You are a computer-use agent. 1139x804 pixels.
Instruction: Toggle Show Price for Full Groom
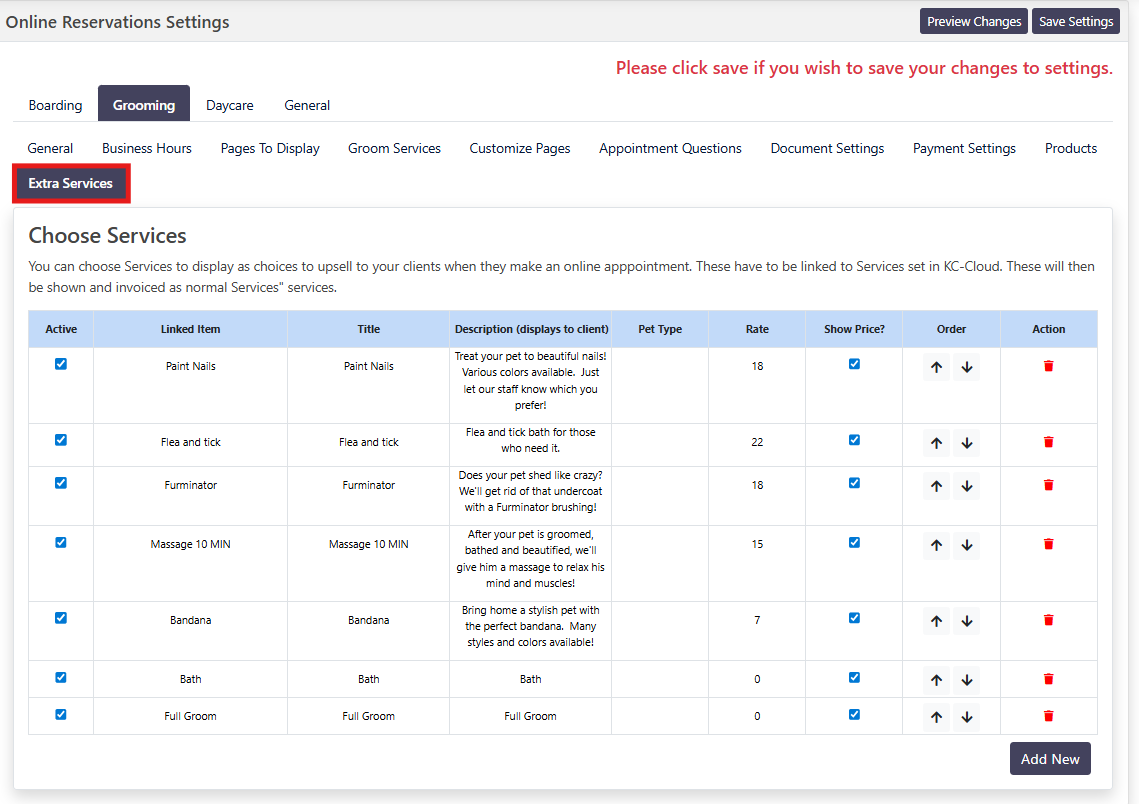click(x=854, y=714)
